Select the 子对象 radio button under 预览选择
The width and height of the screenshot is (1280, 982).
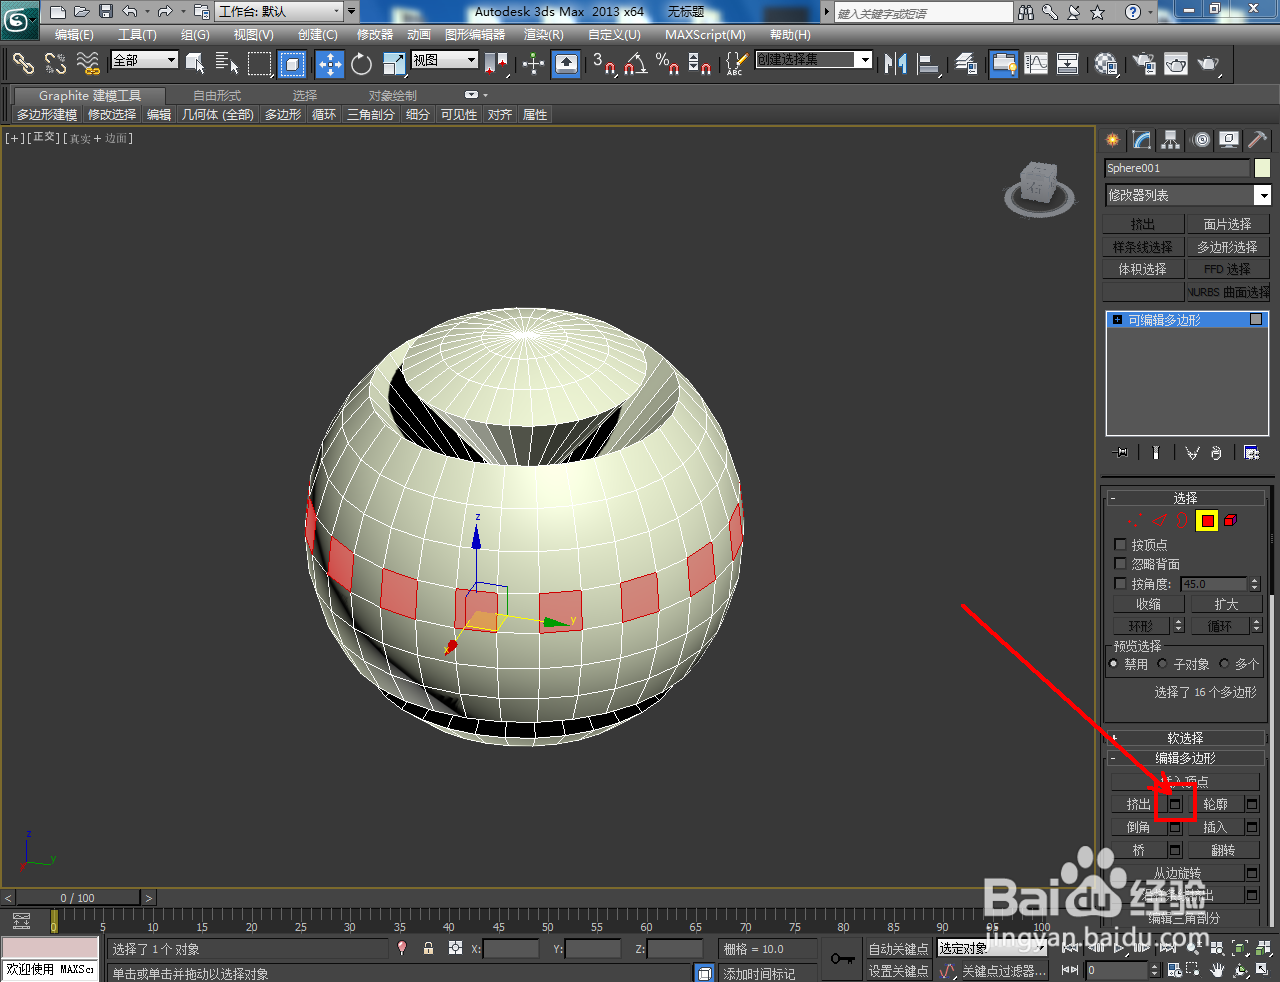pos(1164,663)
